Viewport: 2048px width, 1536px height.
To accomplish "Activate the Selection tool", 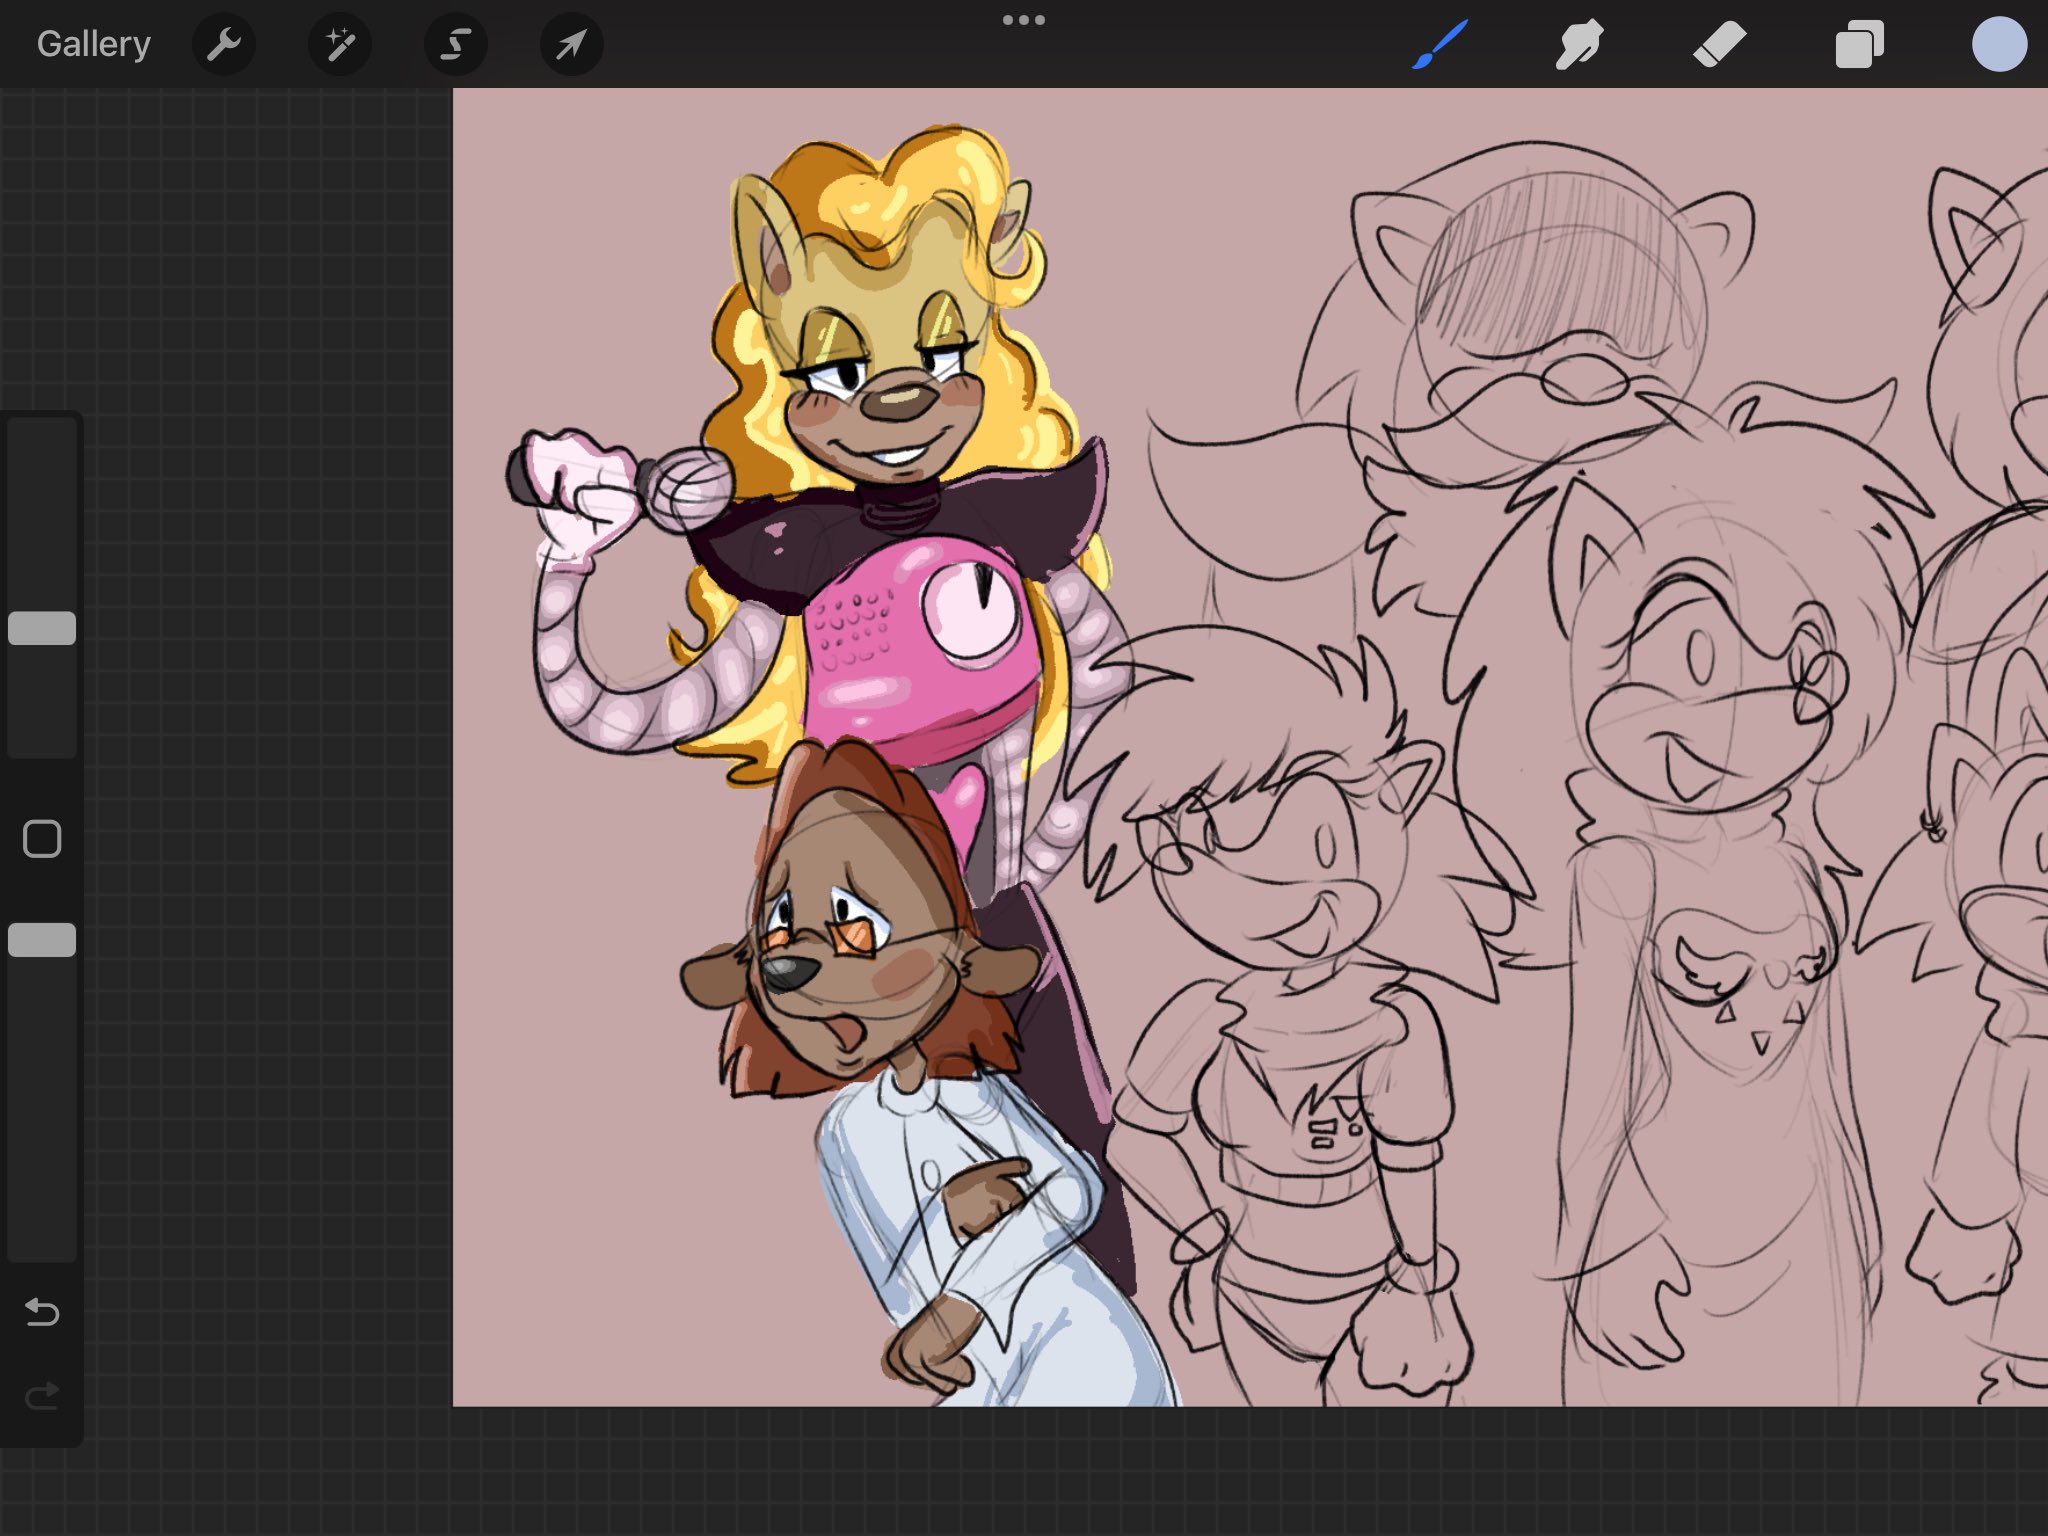I will (x=456, y=44).
